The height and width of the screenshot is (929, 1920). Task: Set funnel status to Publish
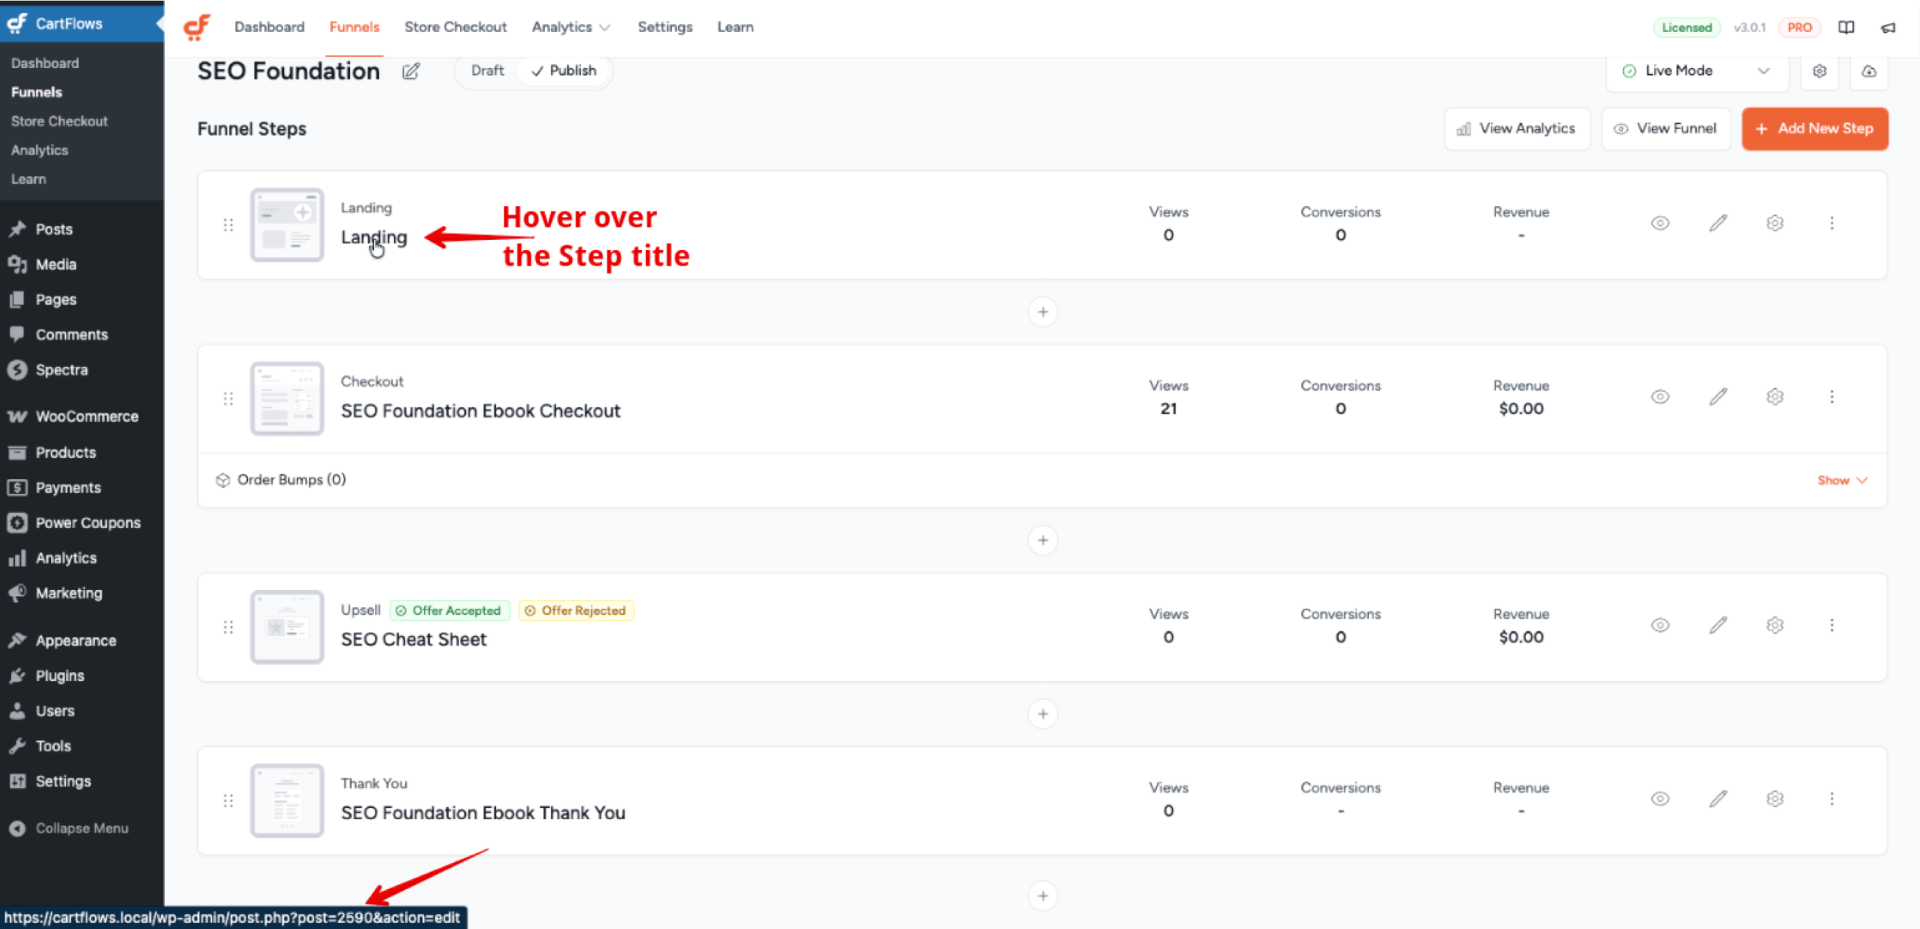point(564,71)
